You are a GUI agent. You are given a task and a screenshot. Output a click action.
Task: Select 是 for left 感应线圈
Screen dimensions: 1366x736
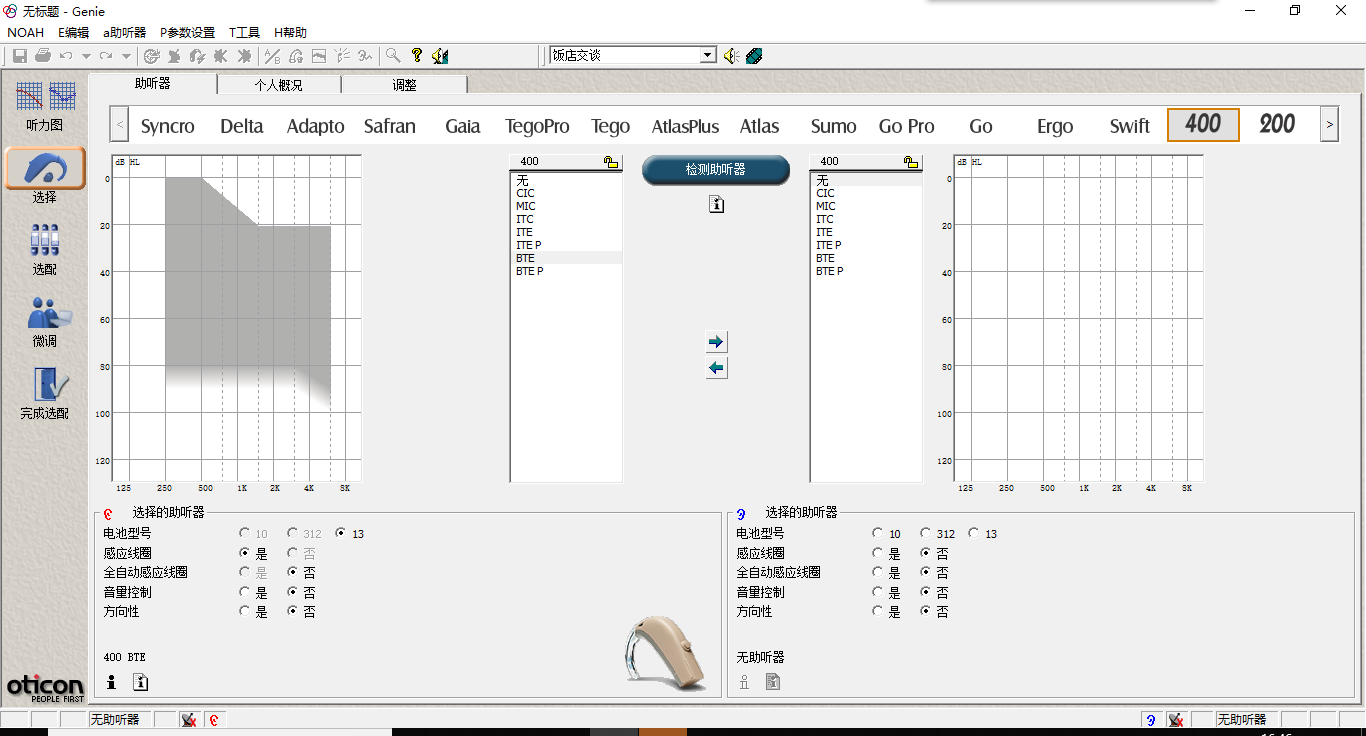click(x=245, y=552)
